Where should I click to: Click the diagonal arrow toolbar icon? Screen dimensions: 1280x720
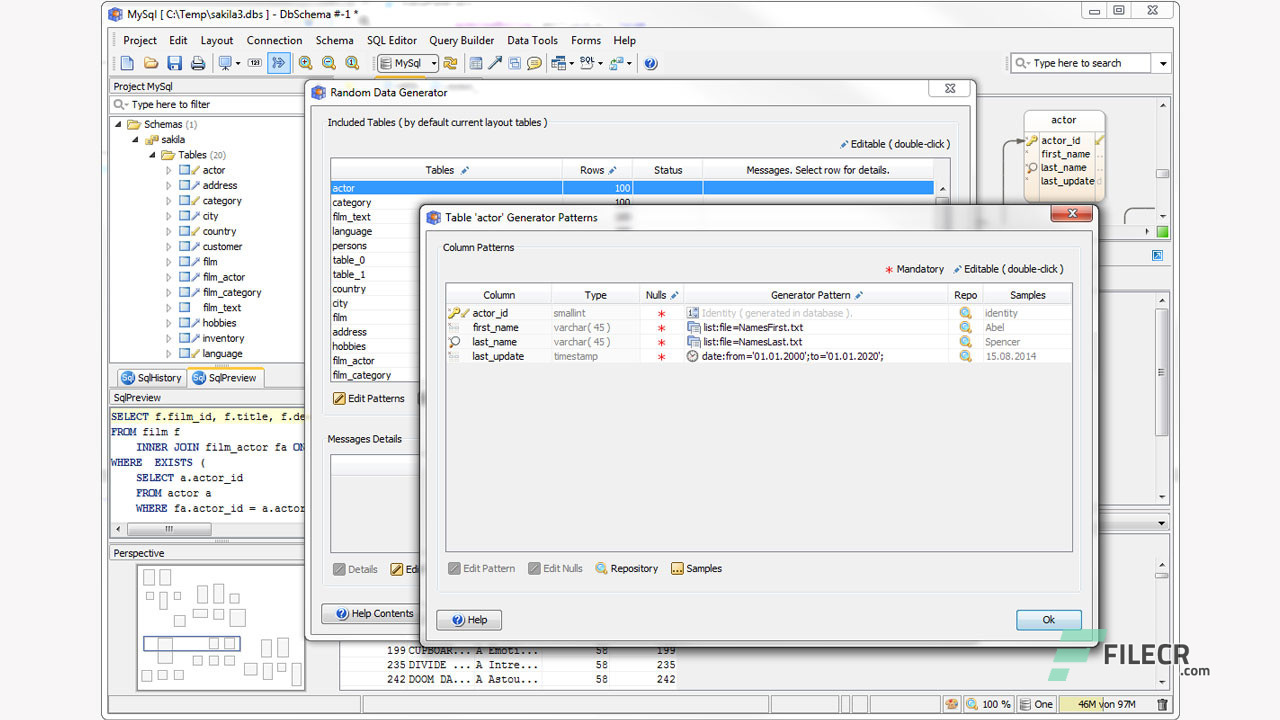494,63
